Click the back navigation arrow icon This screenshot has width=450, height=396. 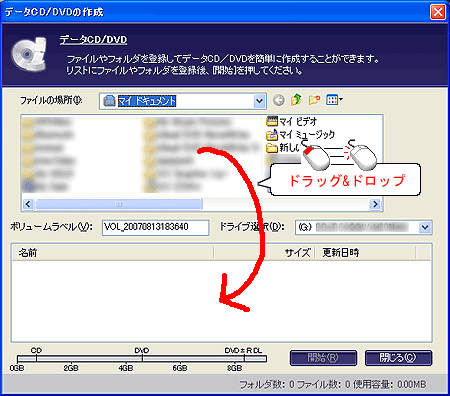(279, 100)
